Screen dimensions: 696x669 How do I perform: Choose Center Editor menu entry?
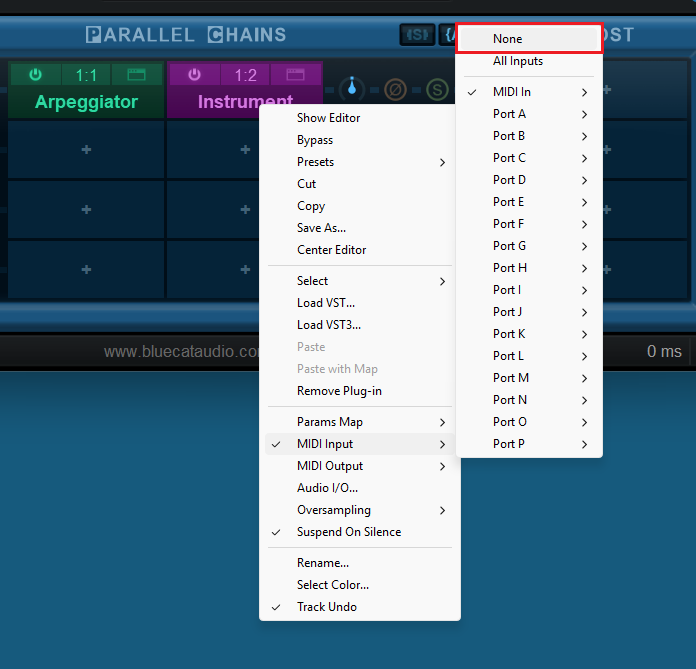point(360,250)
